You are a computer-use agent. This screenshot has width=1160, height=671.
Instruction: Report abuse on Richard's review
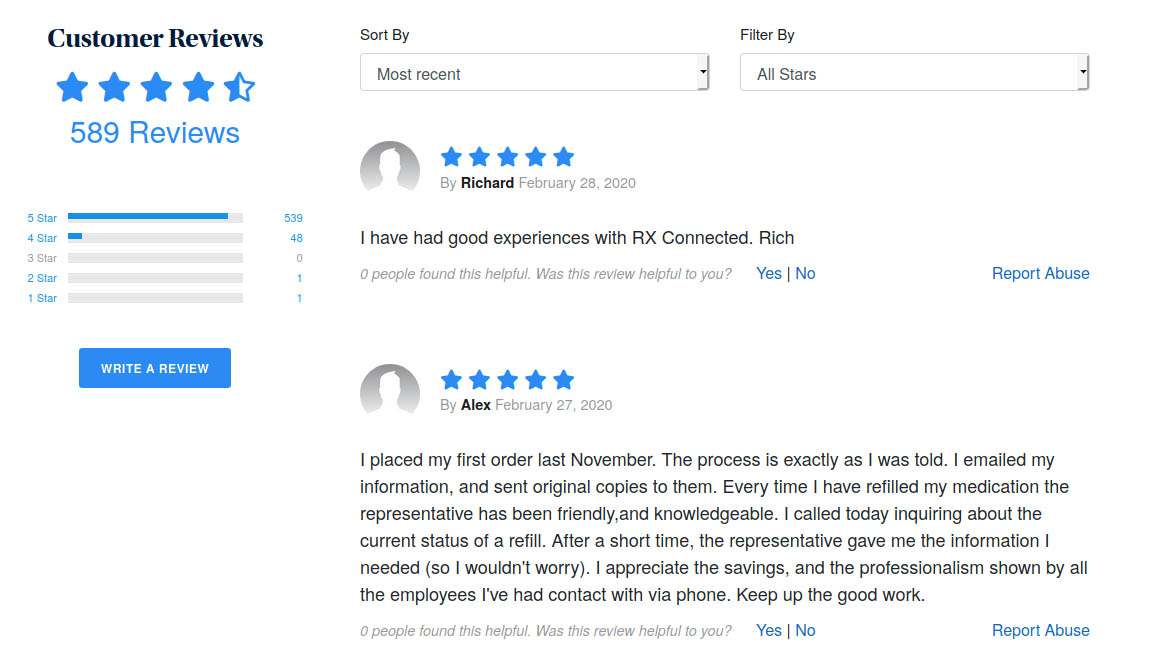[1040, 273]
